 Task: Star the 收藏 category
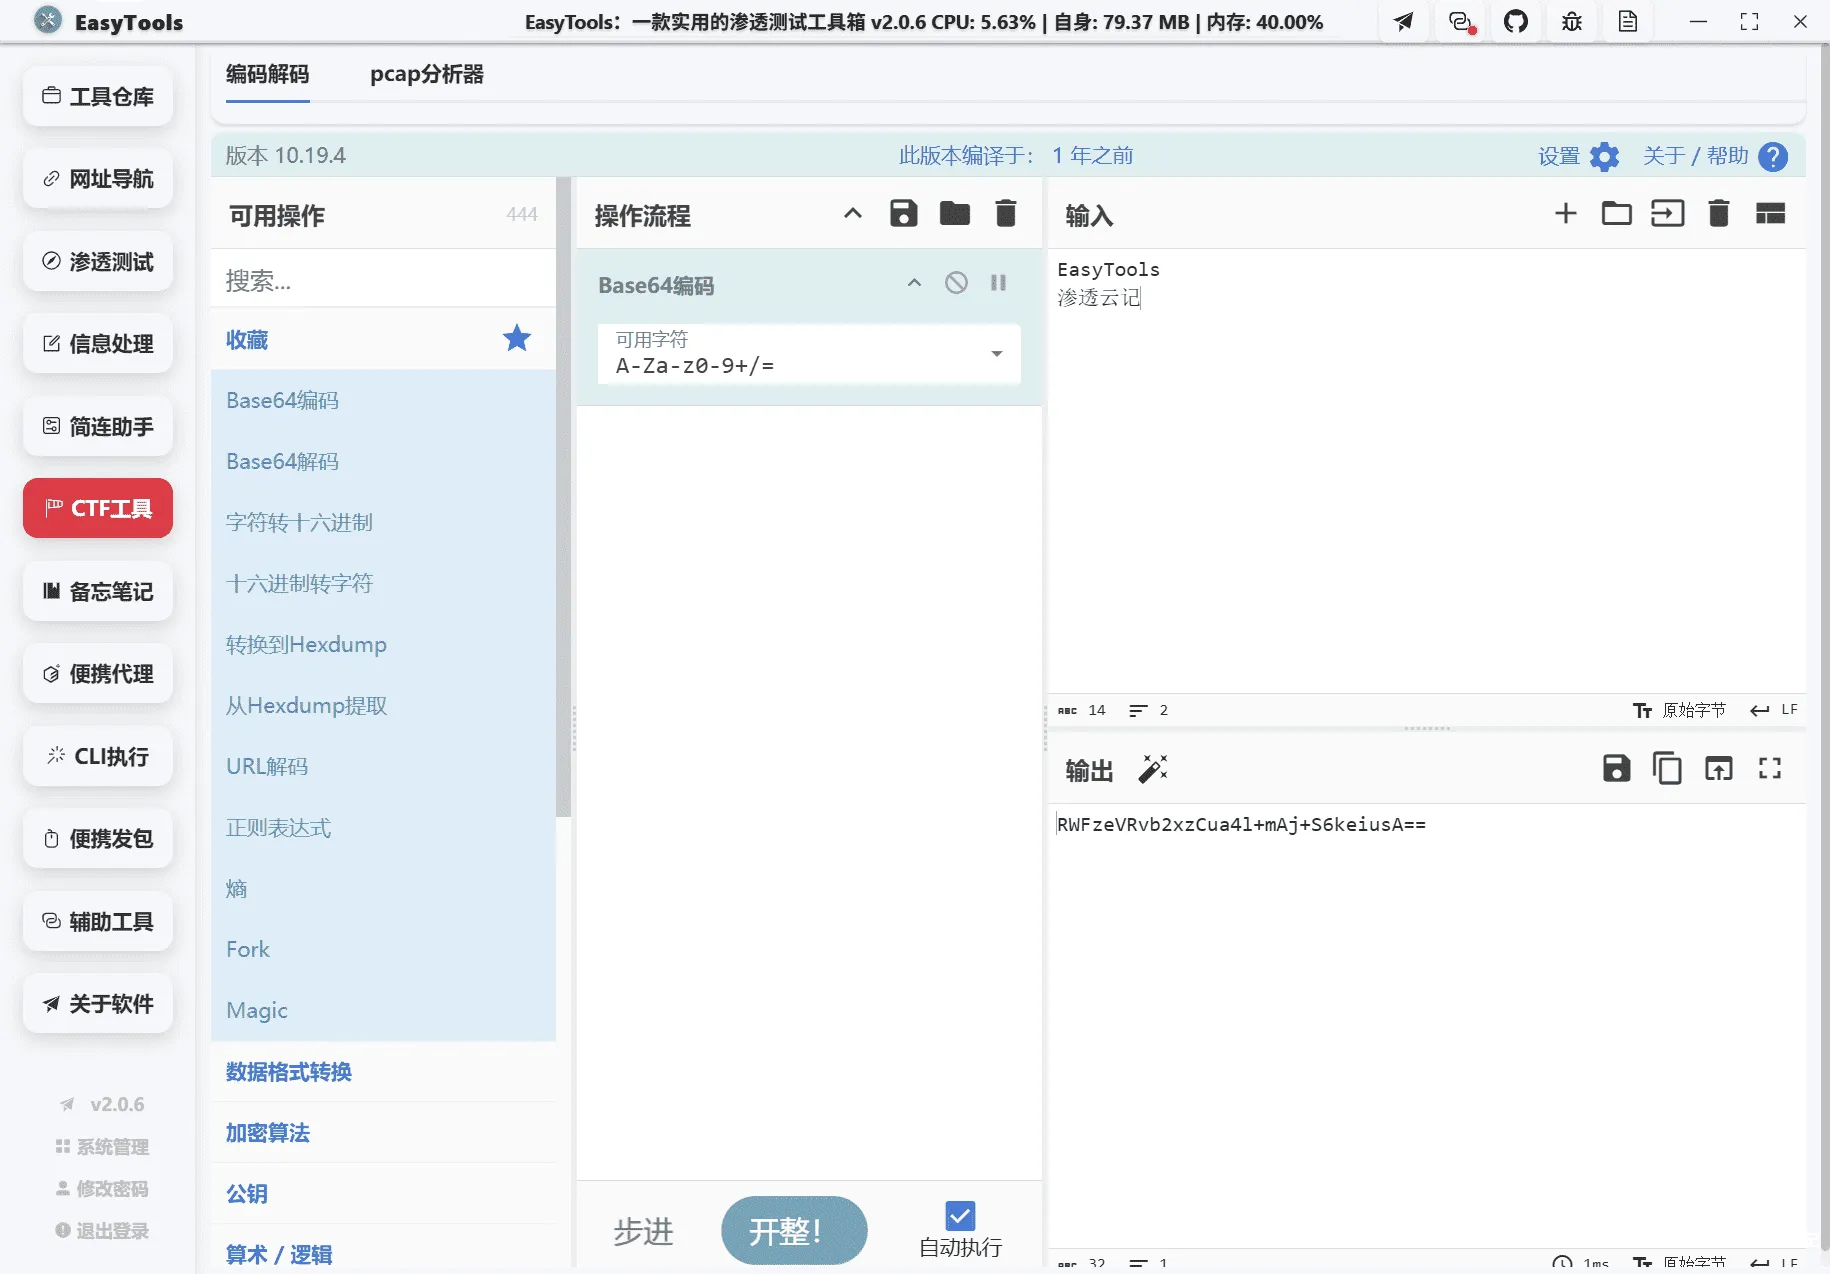(x=516, y=338)
